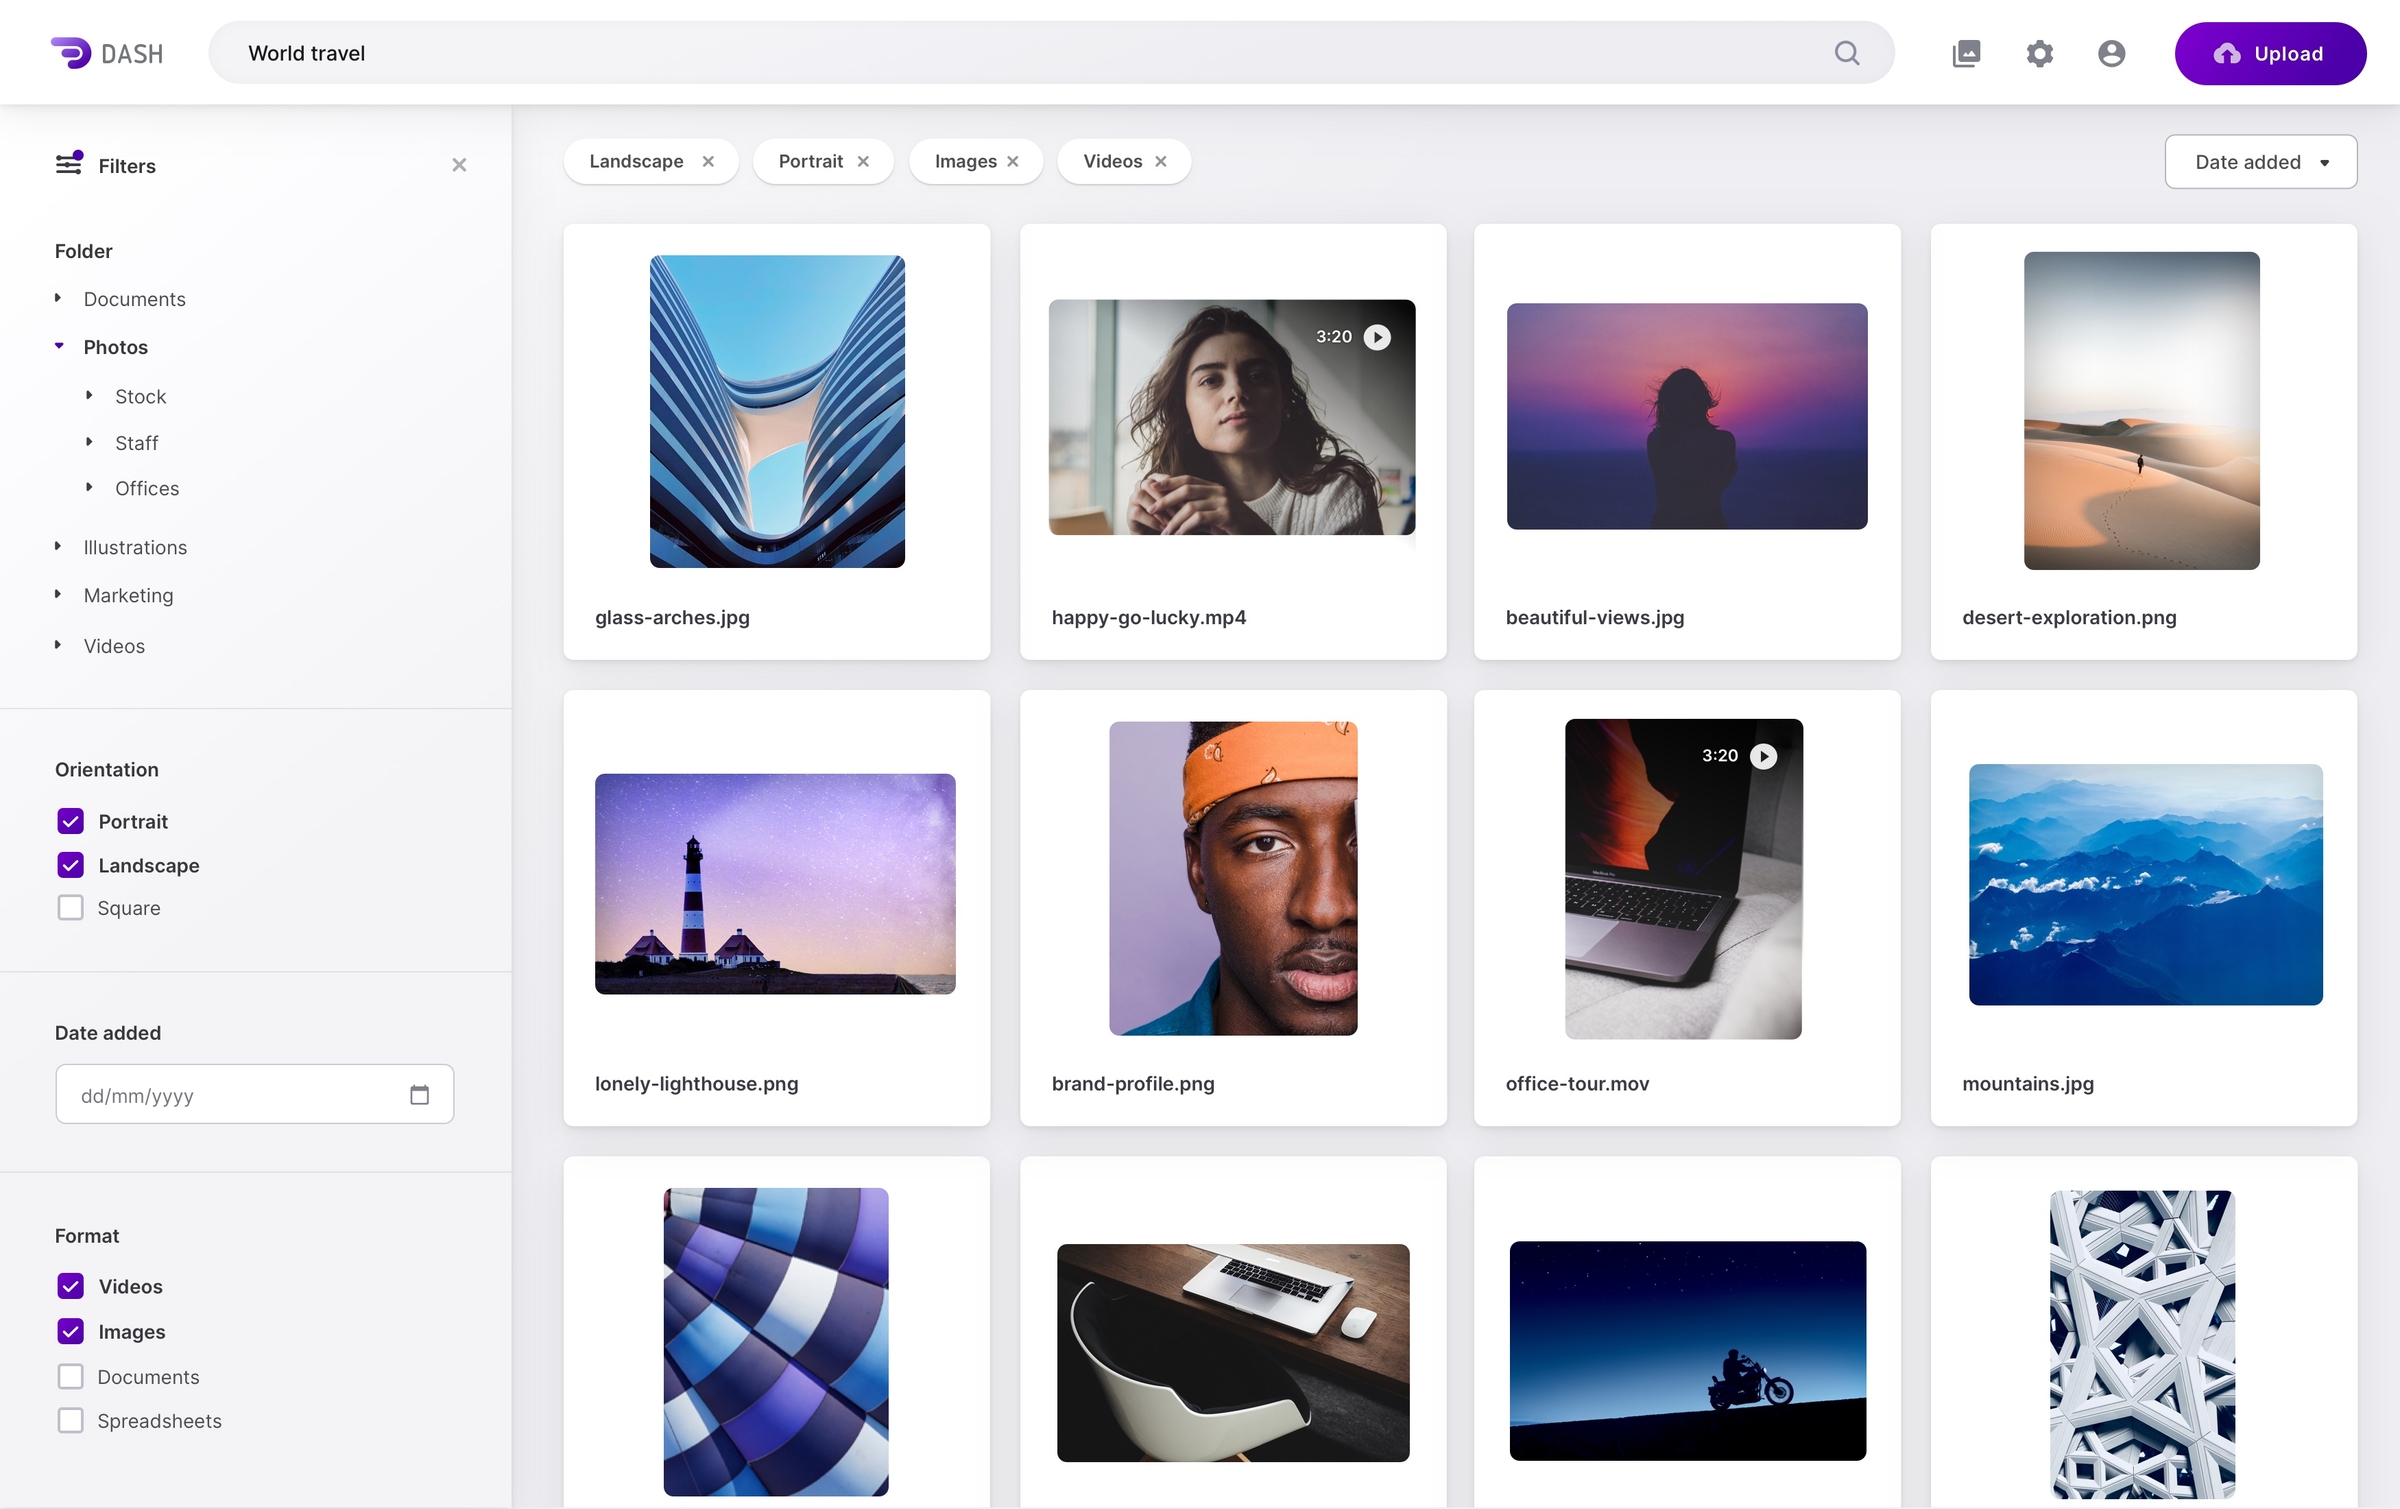Expand the Documents folder tree item
Image resolution: width=2400 pixels, height=1509 pixels.
[59, 297]
